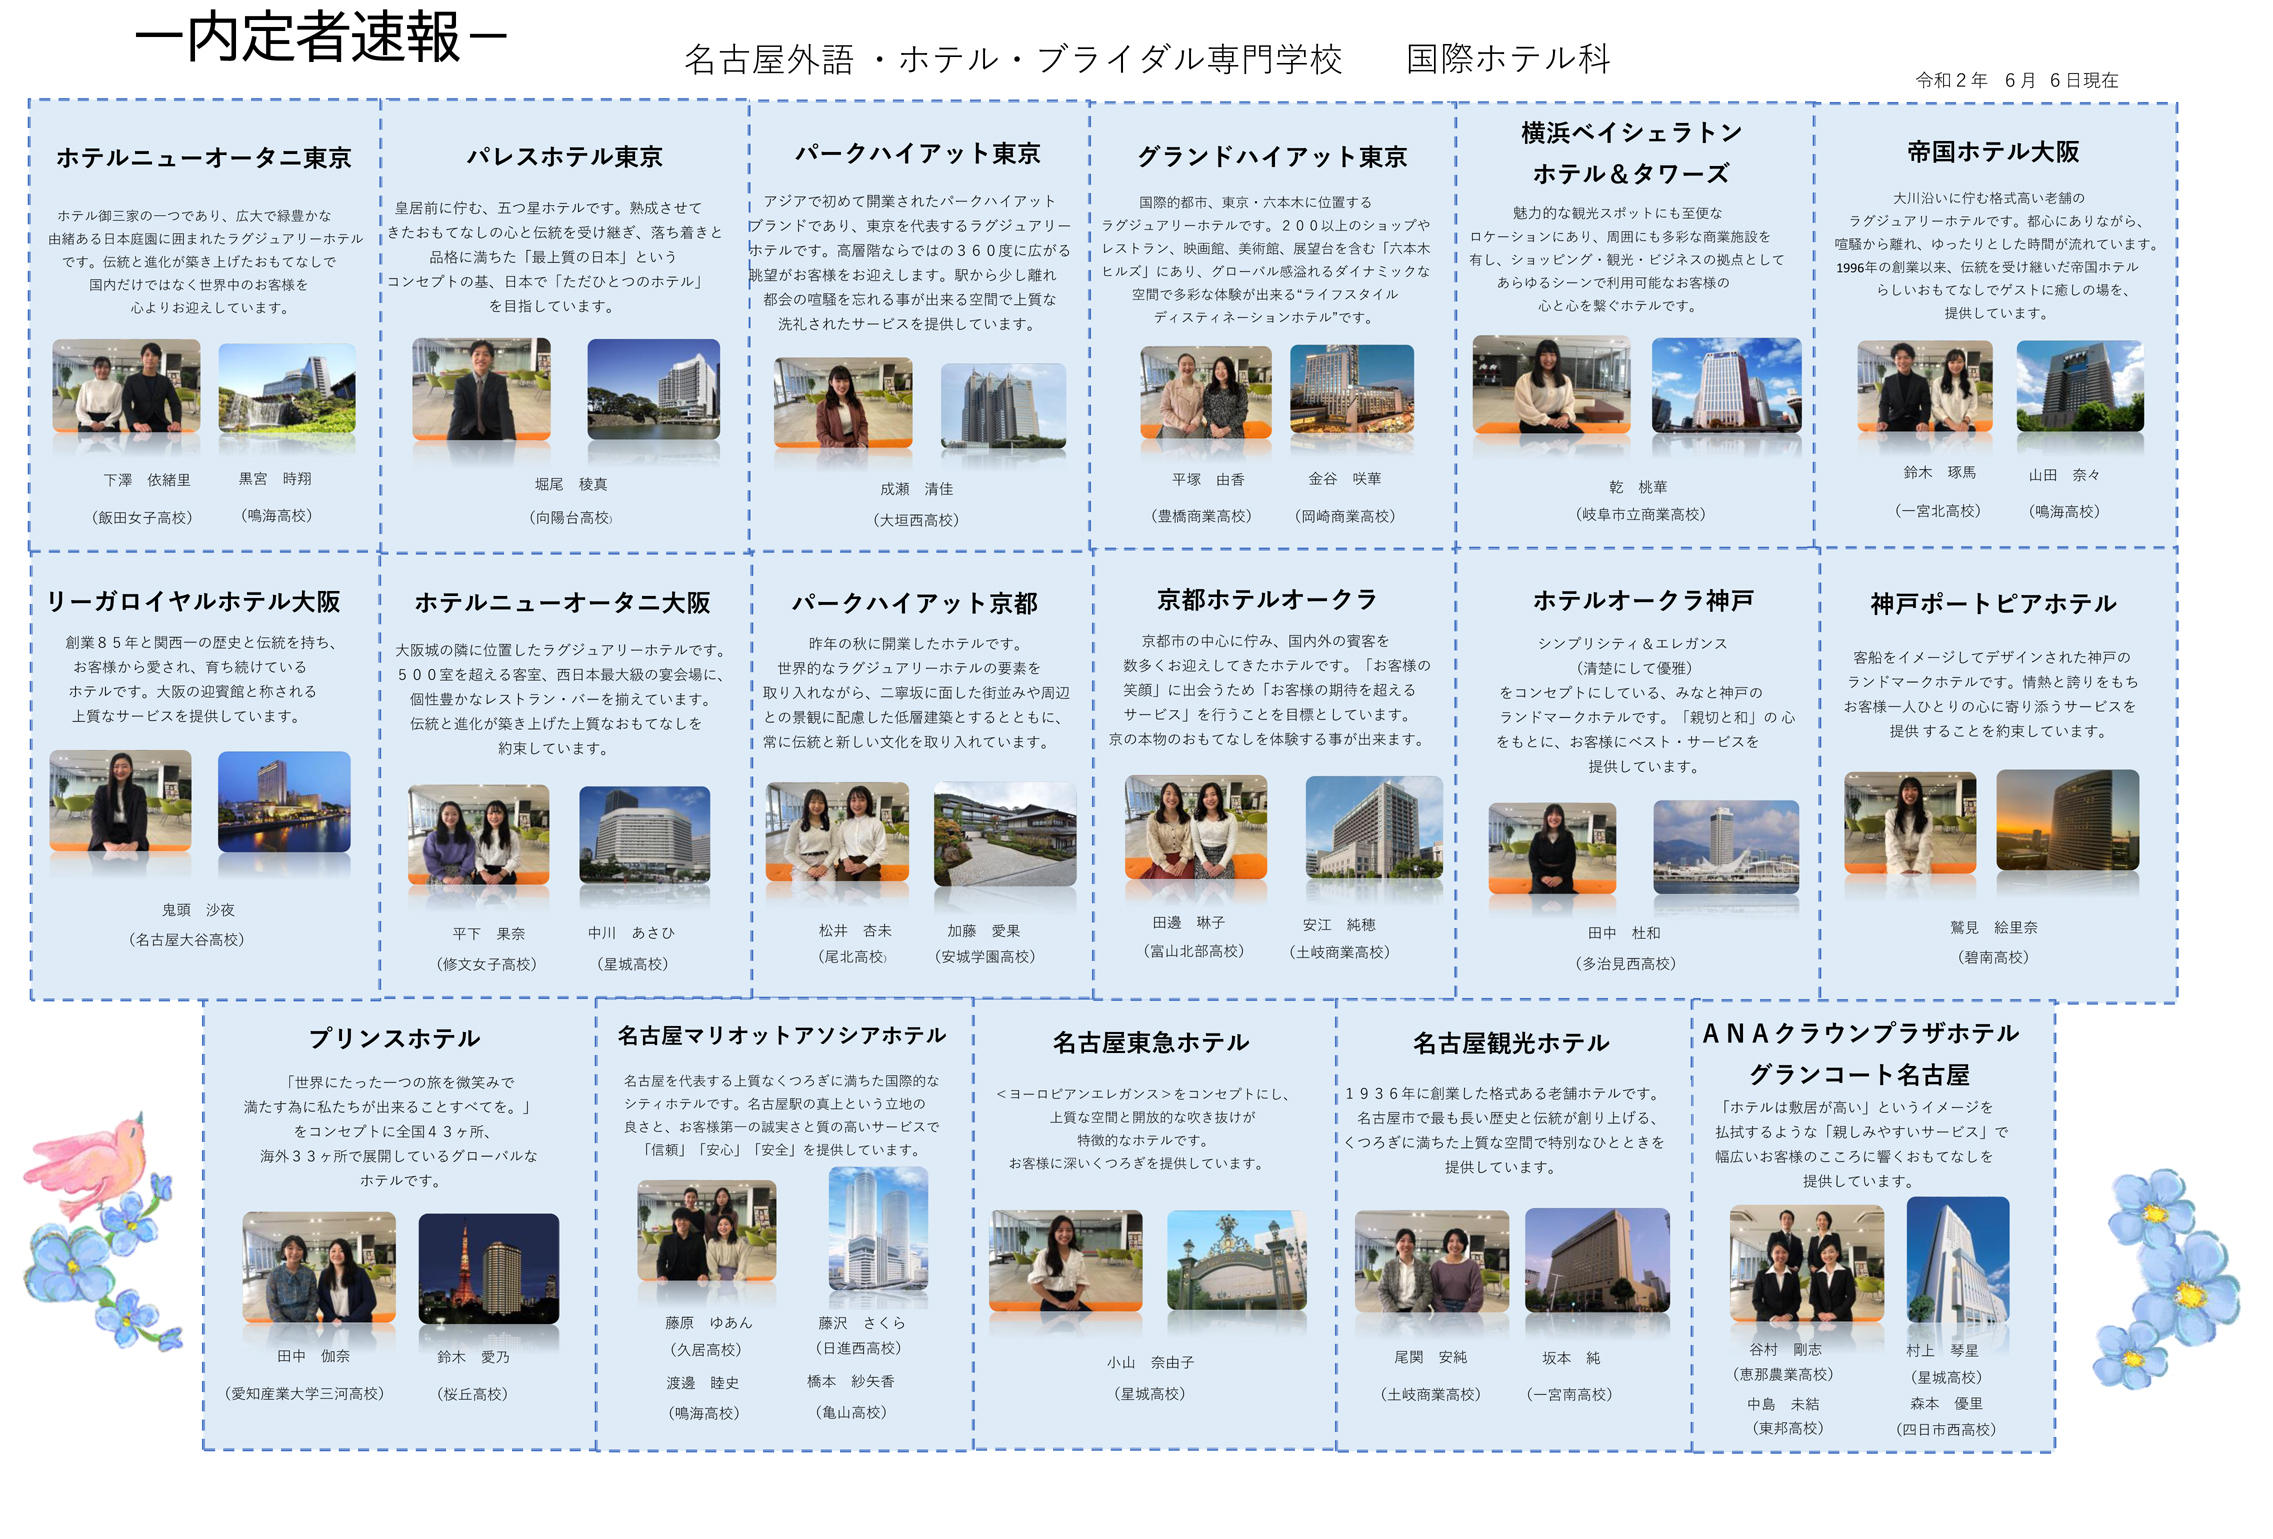2273x1539 pixels.
Task: Click the 神戸ポートピアホテル heading
Action: point(1993,604)
